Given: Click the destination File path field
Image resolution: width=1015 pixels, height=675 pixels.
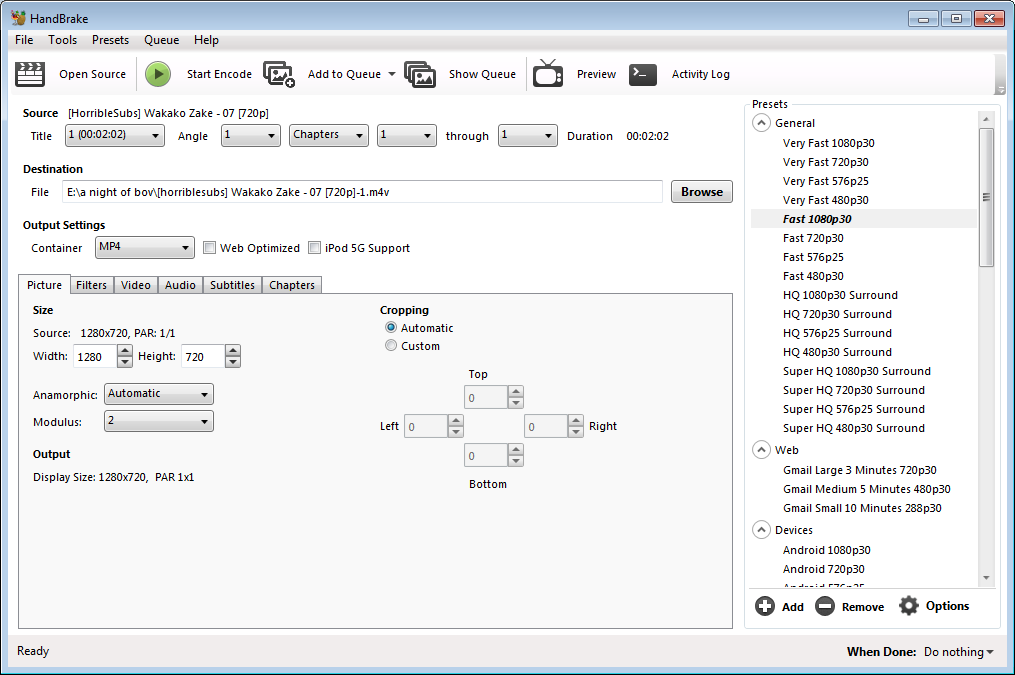Looking at the screenshot, I should click(362, 192).
